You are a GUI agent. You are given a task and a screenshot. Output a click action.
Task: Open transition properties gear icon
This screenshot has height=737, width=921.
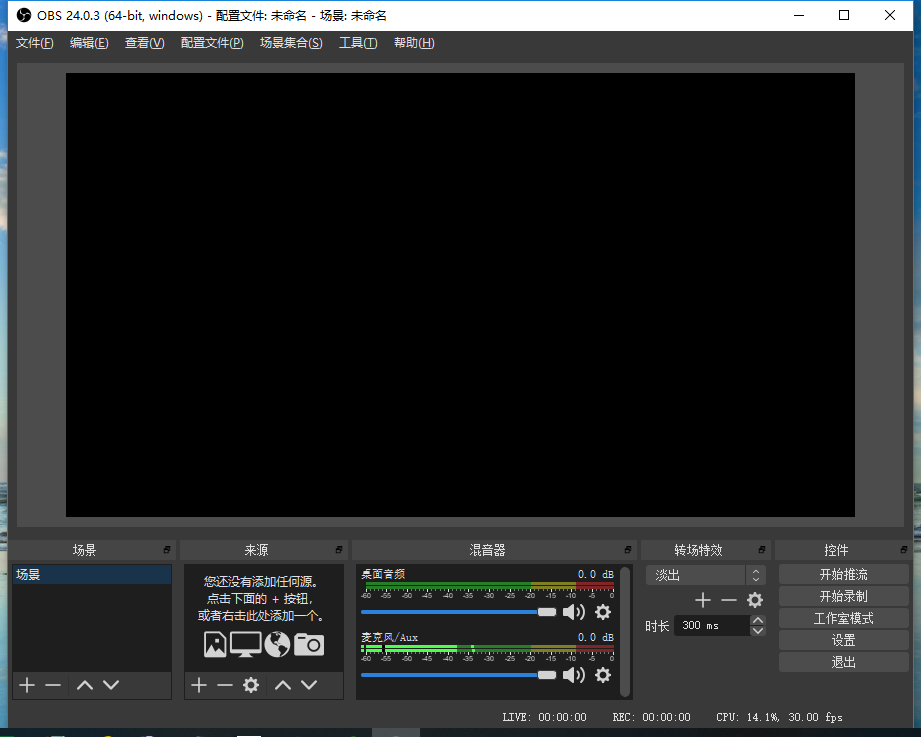[x=755, y=600]
